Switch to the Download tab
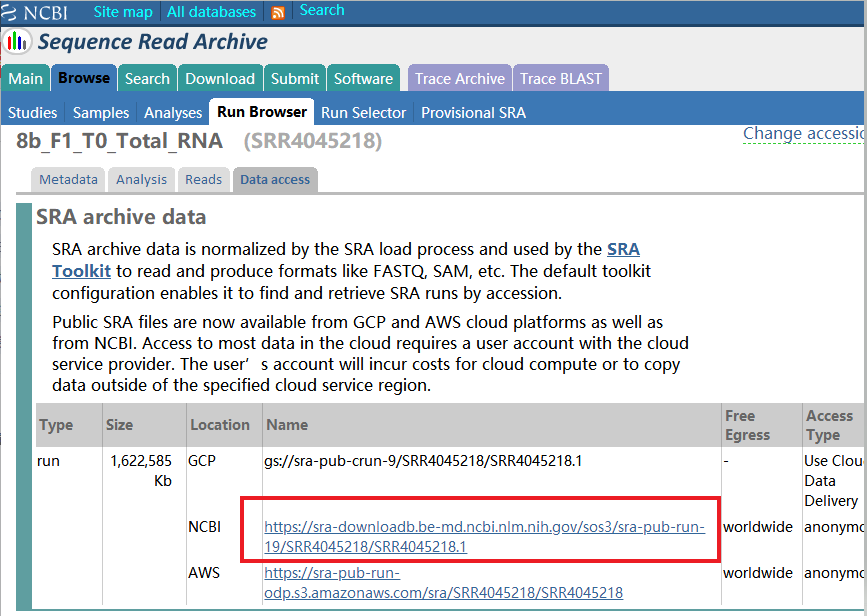 pyautogui.click(x=220, y=79)
